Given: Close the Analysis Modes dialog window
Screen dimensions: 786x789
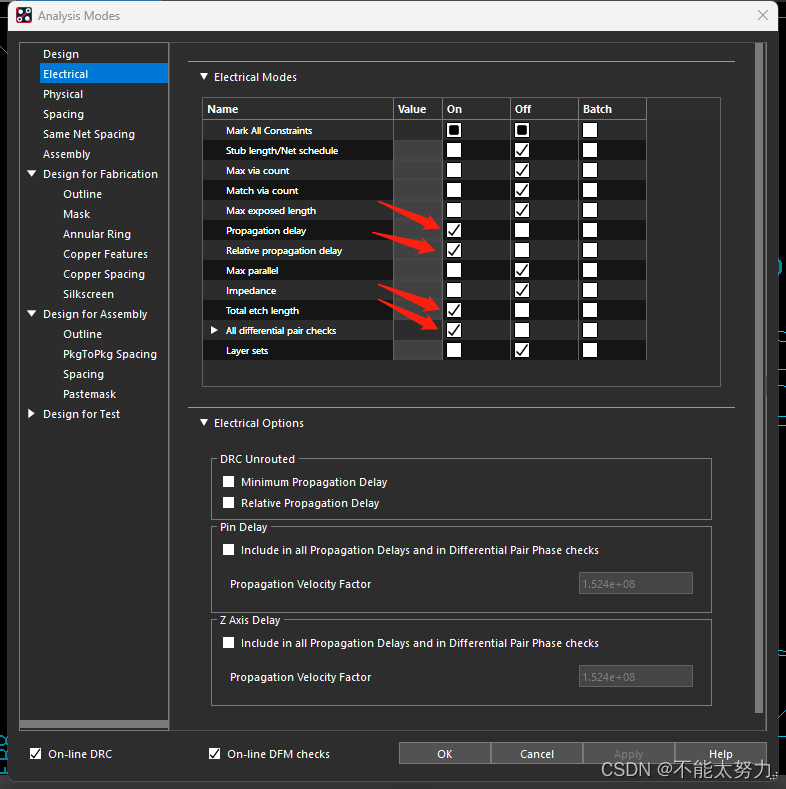Looking at the screenshot, I should [762, 15].
